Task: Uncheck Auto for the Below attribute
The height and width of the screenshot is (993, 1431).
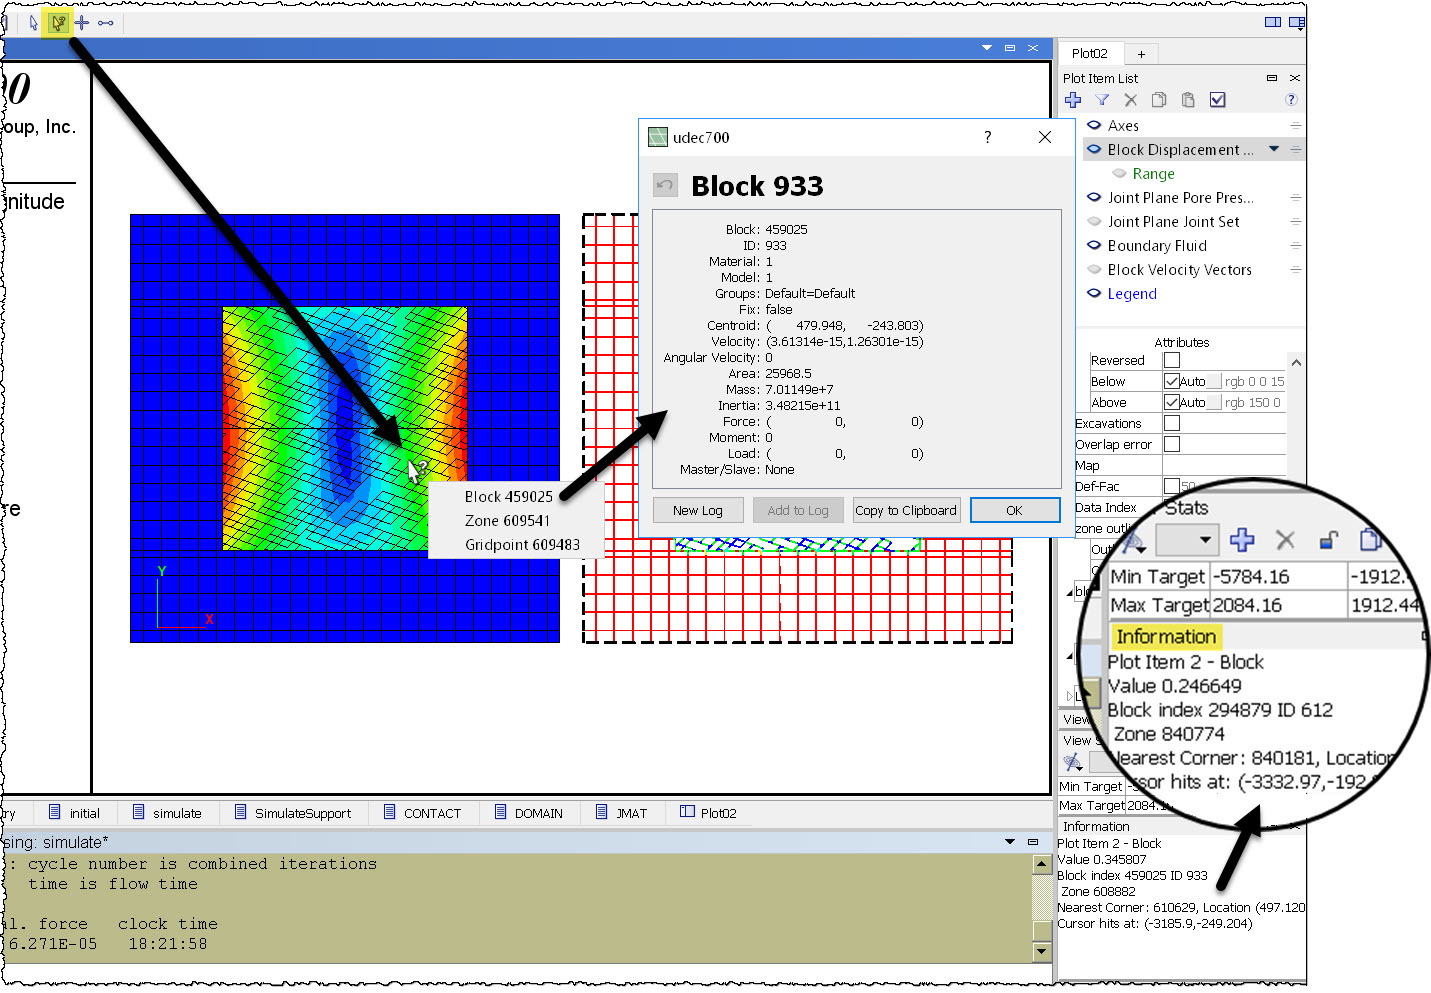Action: 1172,381
